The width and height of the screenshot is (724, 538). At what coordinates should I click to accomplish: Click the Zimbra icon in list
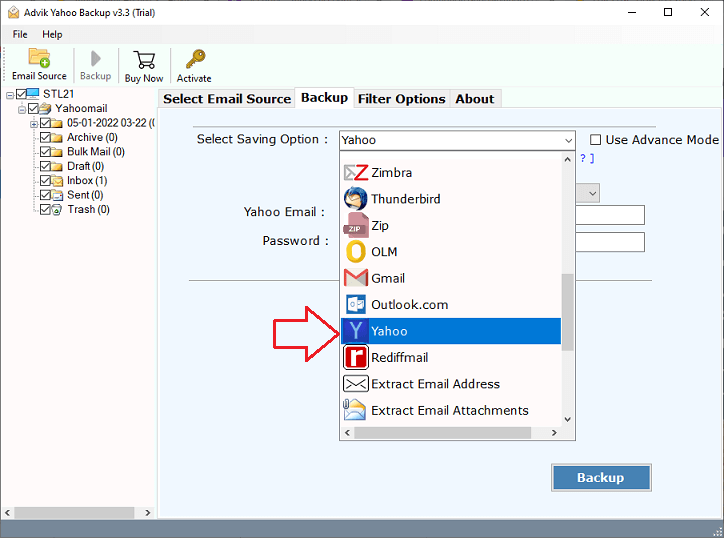(x=356, y=173)
